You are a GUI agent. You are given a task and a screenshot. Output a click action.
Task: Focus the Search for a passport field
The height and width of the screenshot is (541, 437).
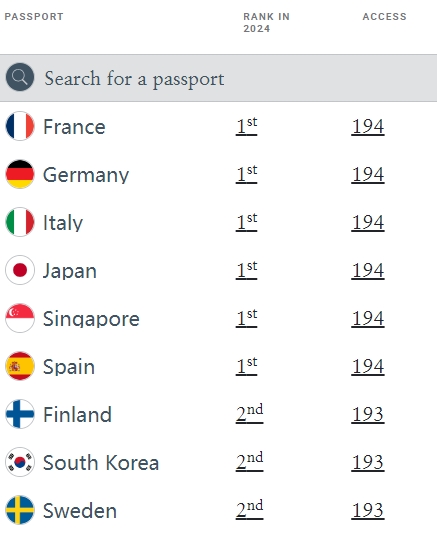pos(218,78)
